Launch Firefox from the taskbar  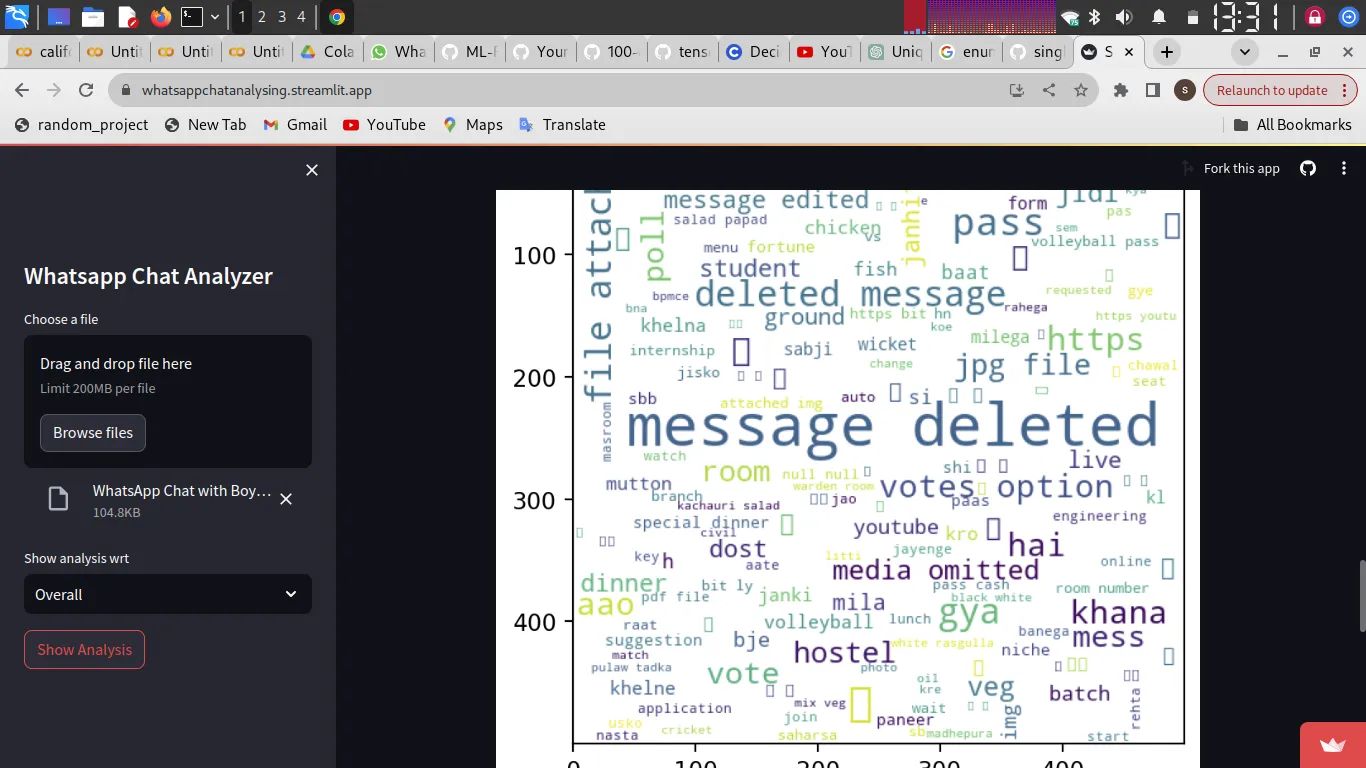[159, 16]
